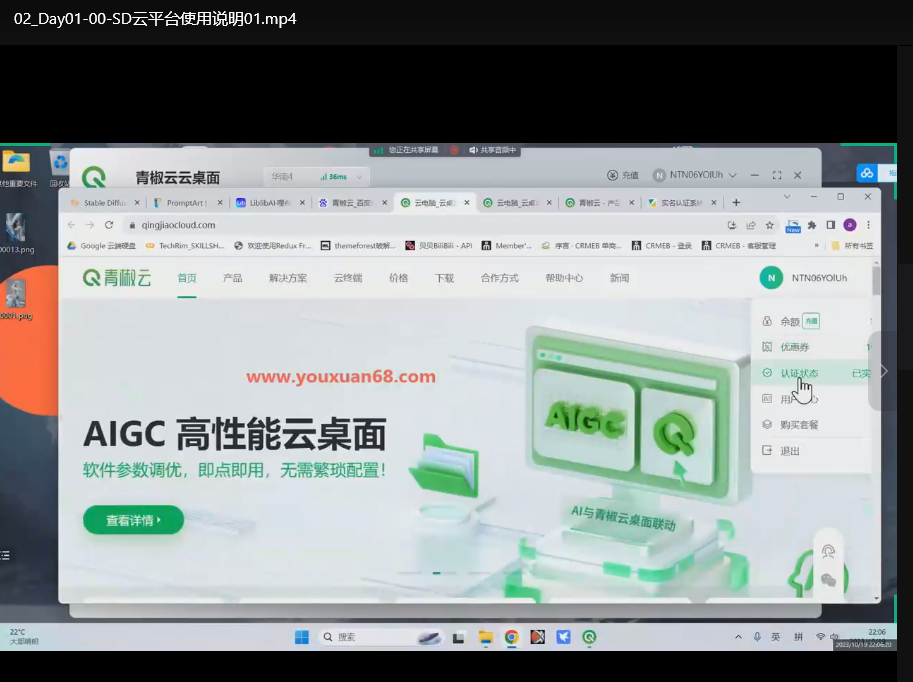Click the 充值 badge next to 余额
Viewport: 913px width, 682px height.
811,321
